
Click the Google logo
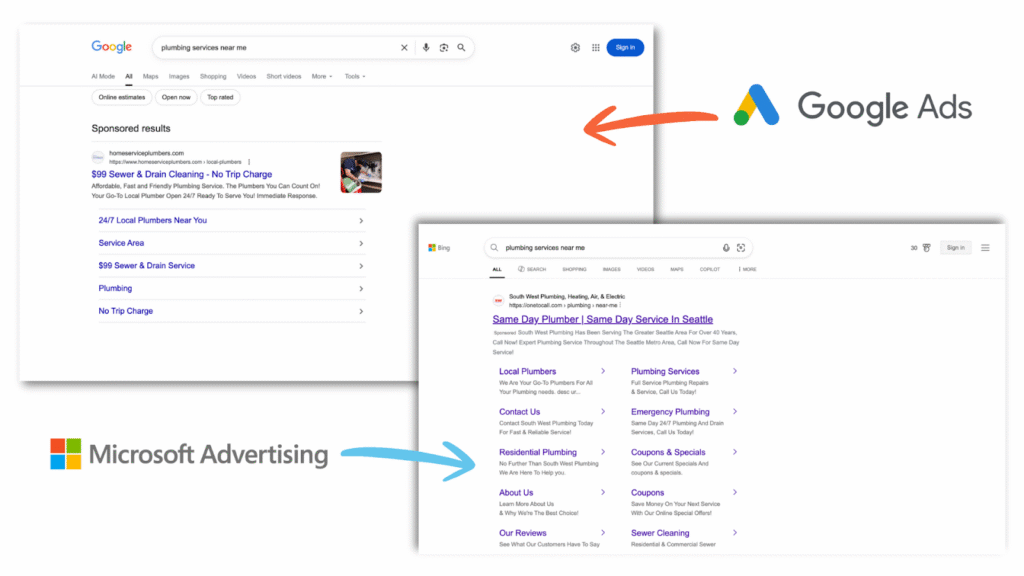112,47
